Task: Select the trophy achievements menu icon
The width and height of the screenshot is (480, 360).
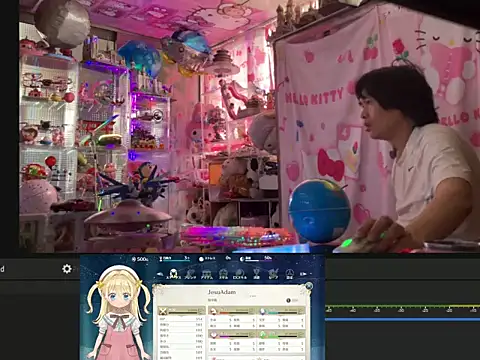Action: point(256,274)
